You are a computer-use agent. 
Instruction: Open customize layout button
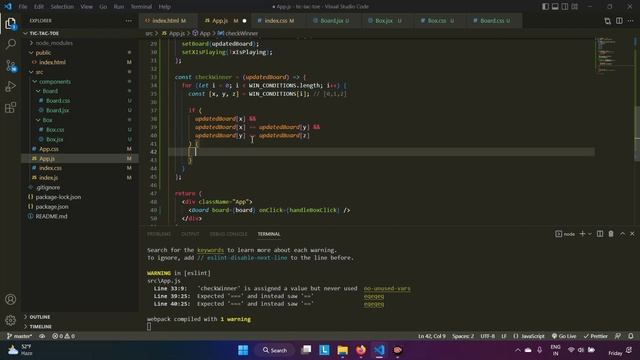(575, 7)
